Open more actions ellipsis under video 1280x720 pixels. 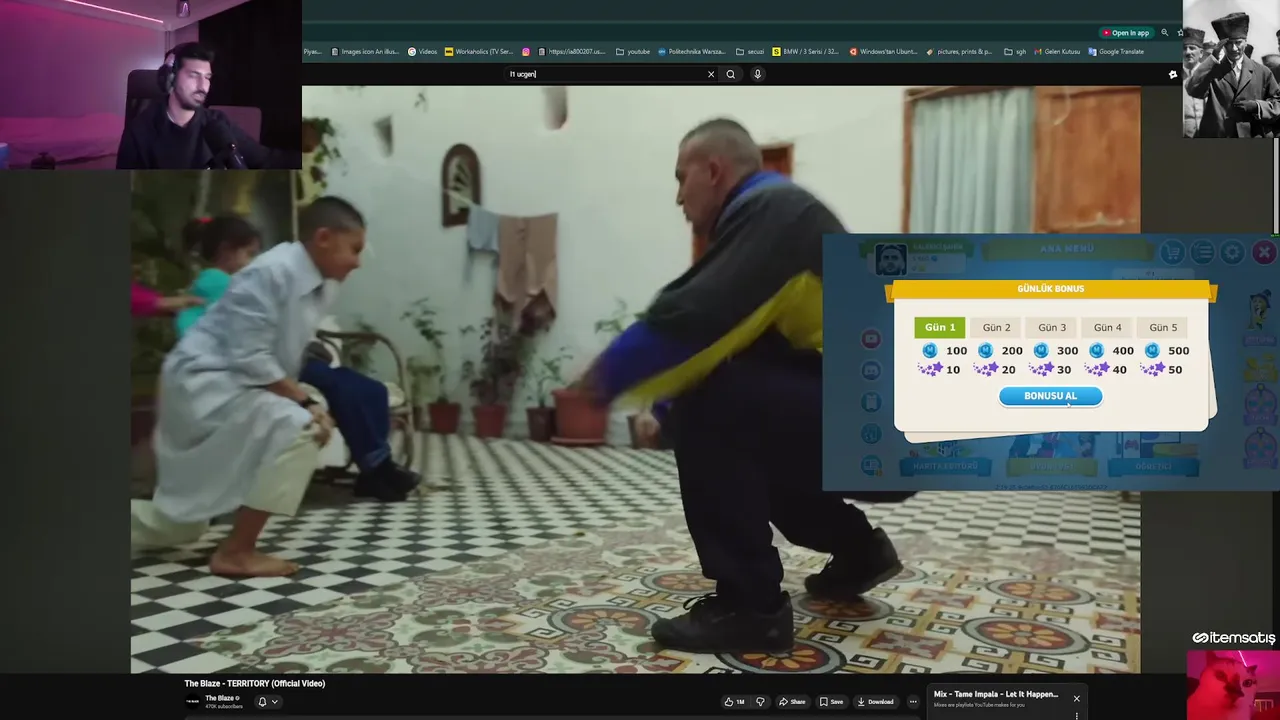click(913, 702)
